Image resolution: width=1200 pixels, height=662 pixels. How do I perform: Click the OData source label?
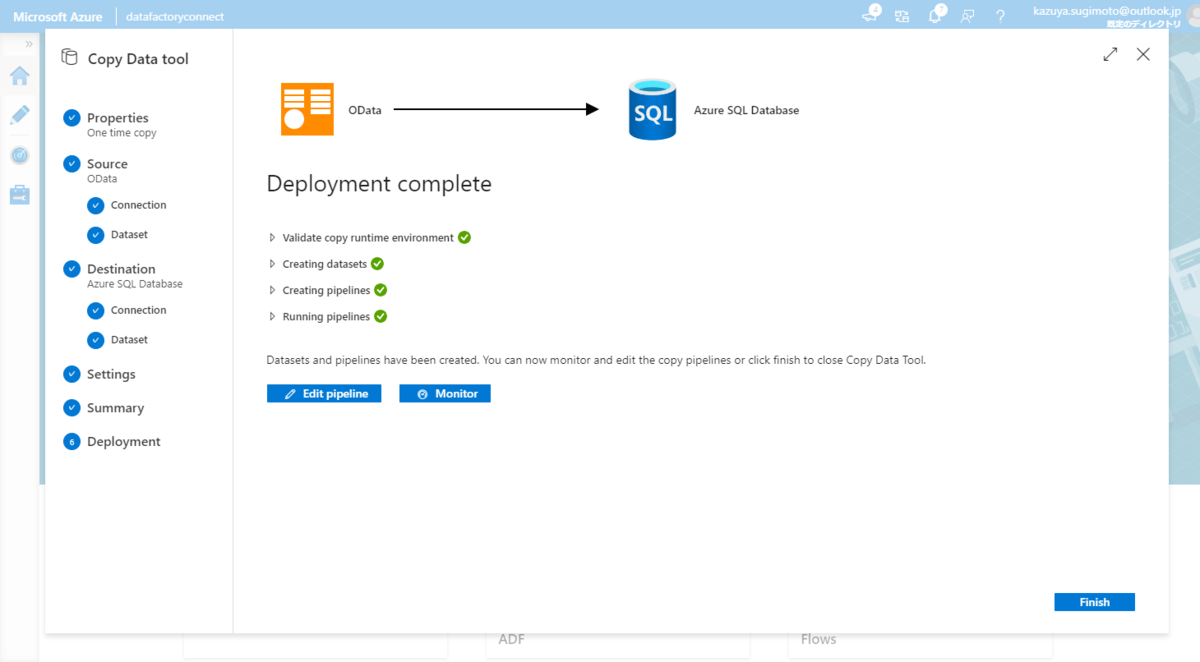[365, 110]
